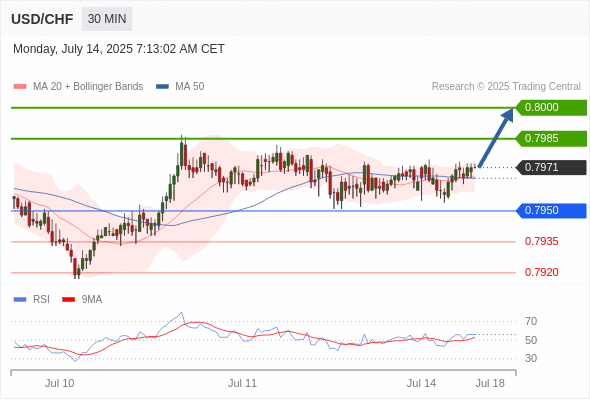Click the MA 50 legend label
590x400 pixels.
point(190,87)
